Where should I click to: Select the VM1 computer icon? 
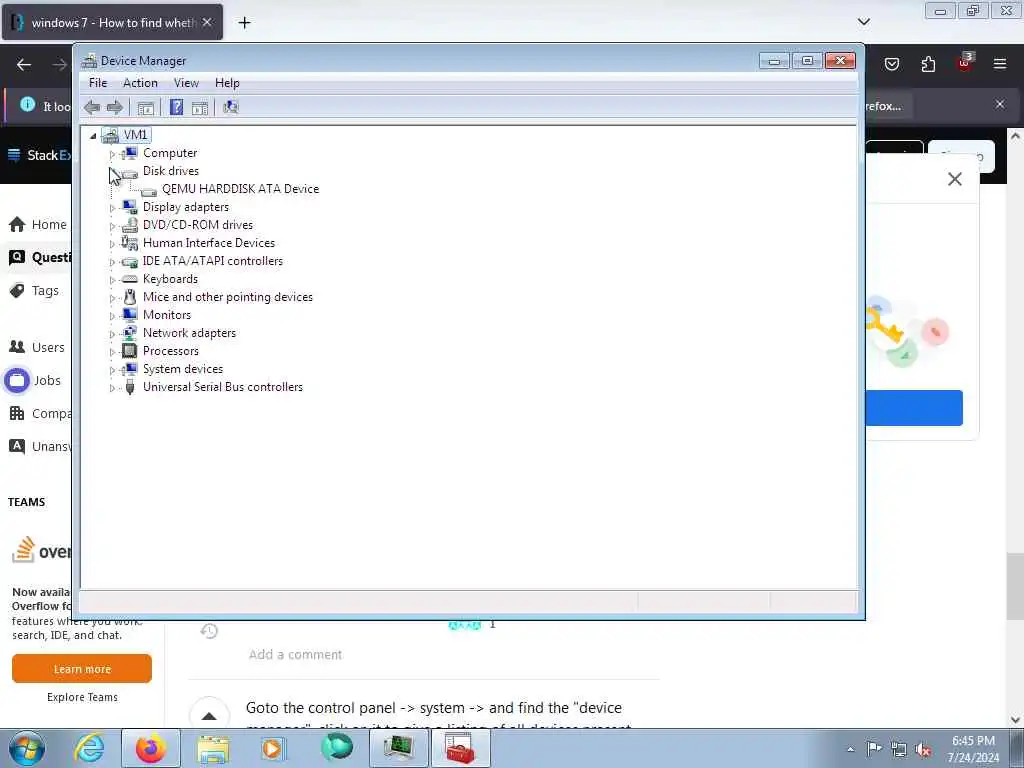click(x=110, y=135)
